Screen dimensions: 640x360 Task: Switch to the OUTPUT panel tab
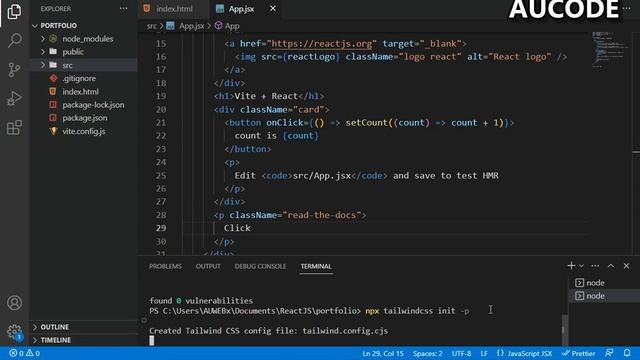tap(208, 266)
